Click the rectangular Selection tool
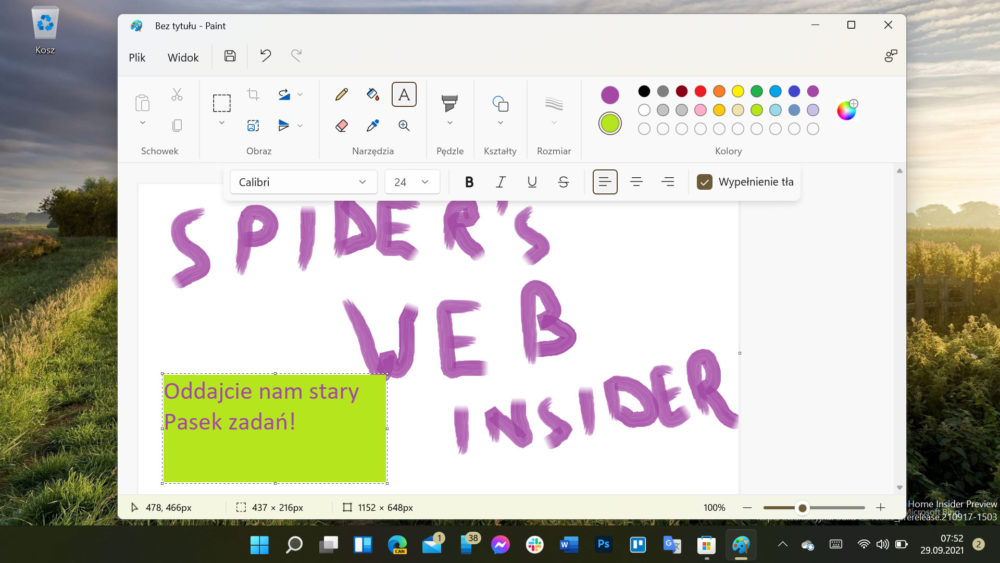 click(221, 103)
